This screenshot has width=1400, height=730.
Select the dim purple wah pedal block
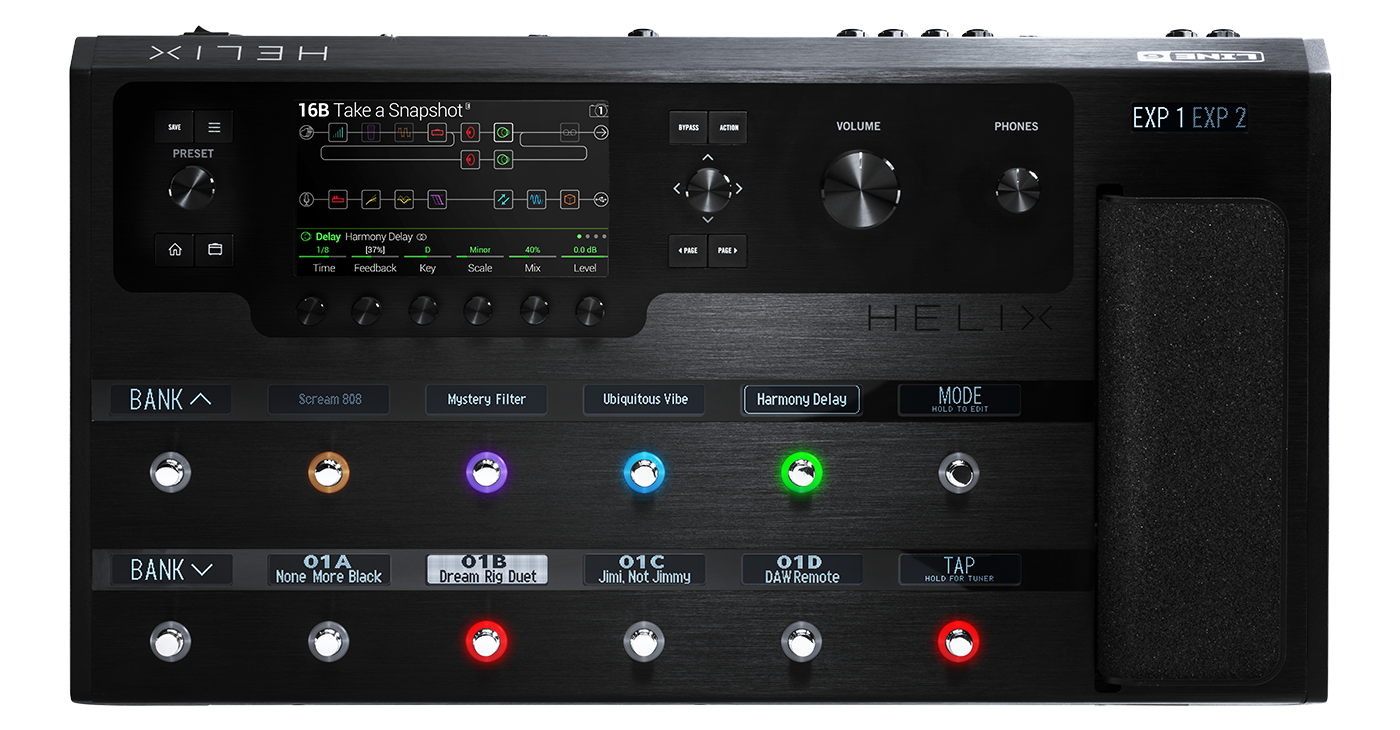[x=371, y=132]
